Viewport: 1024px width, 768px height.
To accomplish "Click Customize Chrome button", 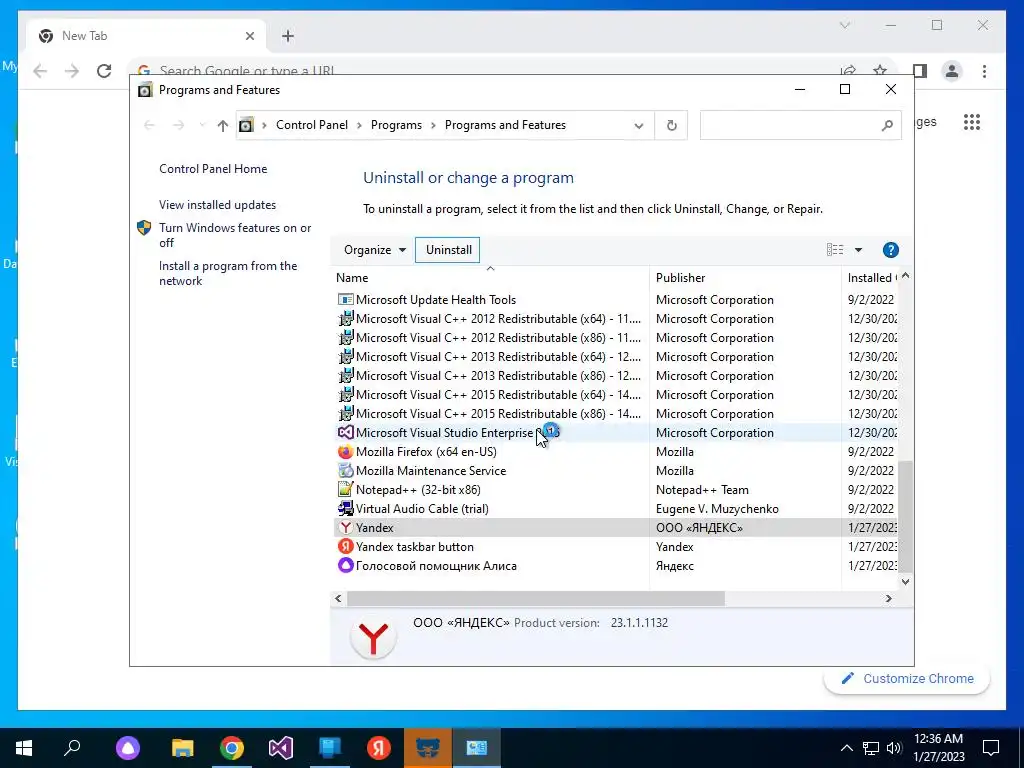I will tap(906, 679).
